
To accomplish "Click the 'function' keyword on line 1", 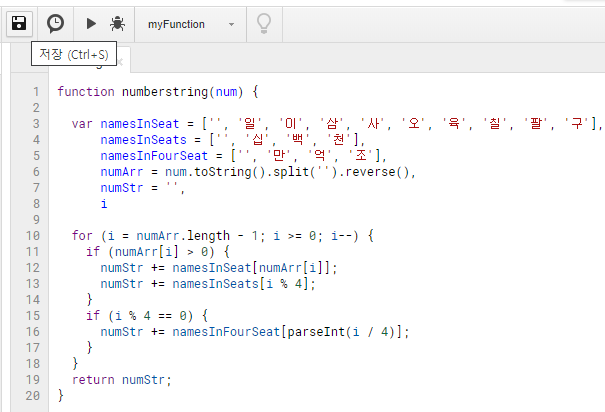I will tap(86, 92).
